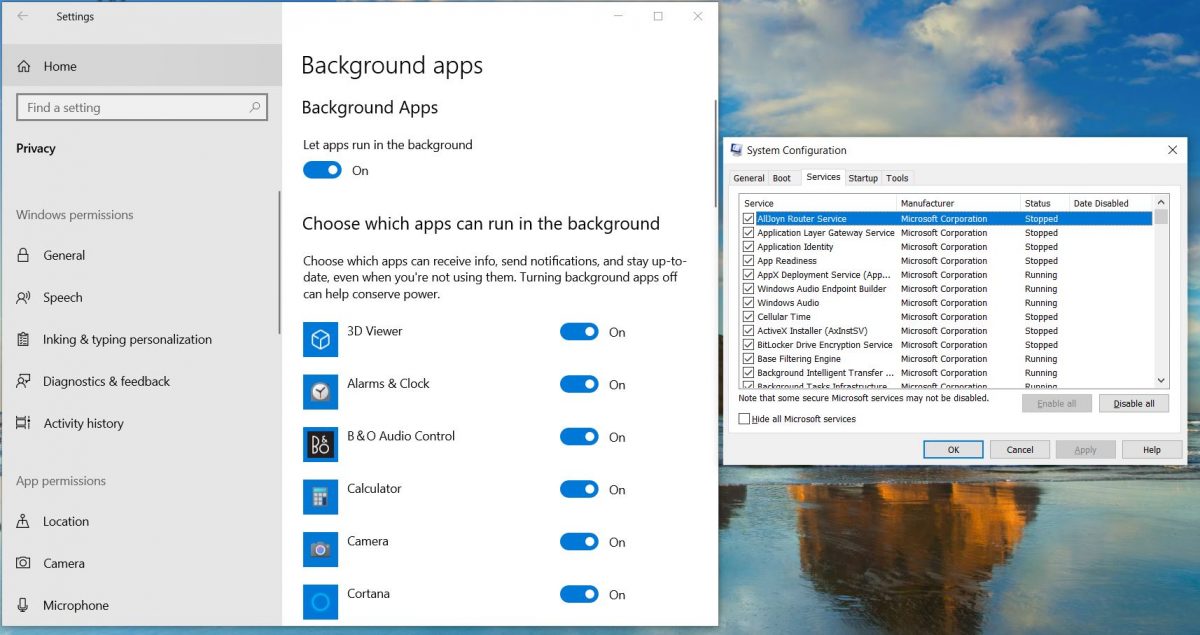Uncheck the Application Identity service checkbox
Image resolution: width=1200 pixels, height=635 pixels.
[x=748, y=247]
